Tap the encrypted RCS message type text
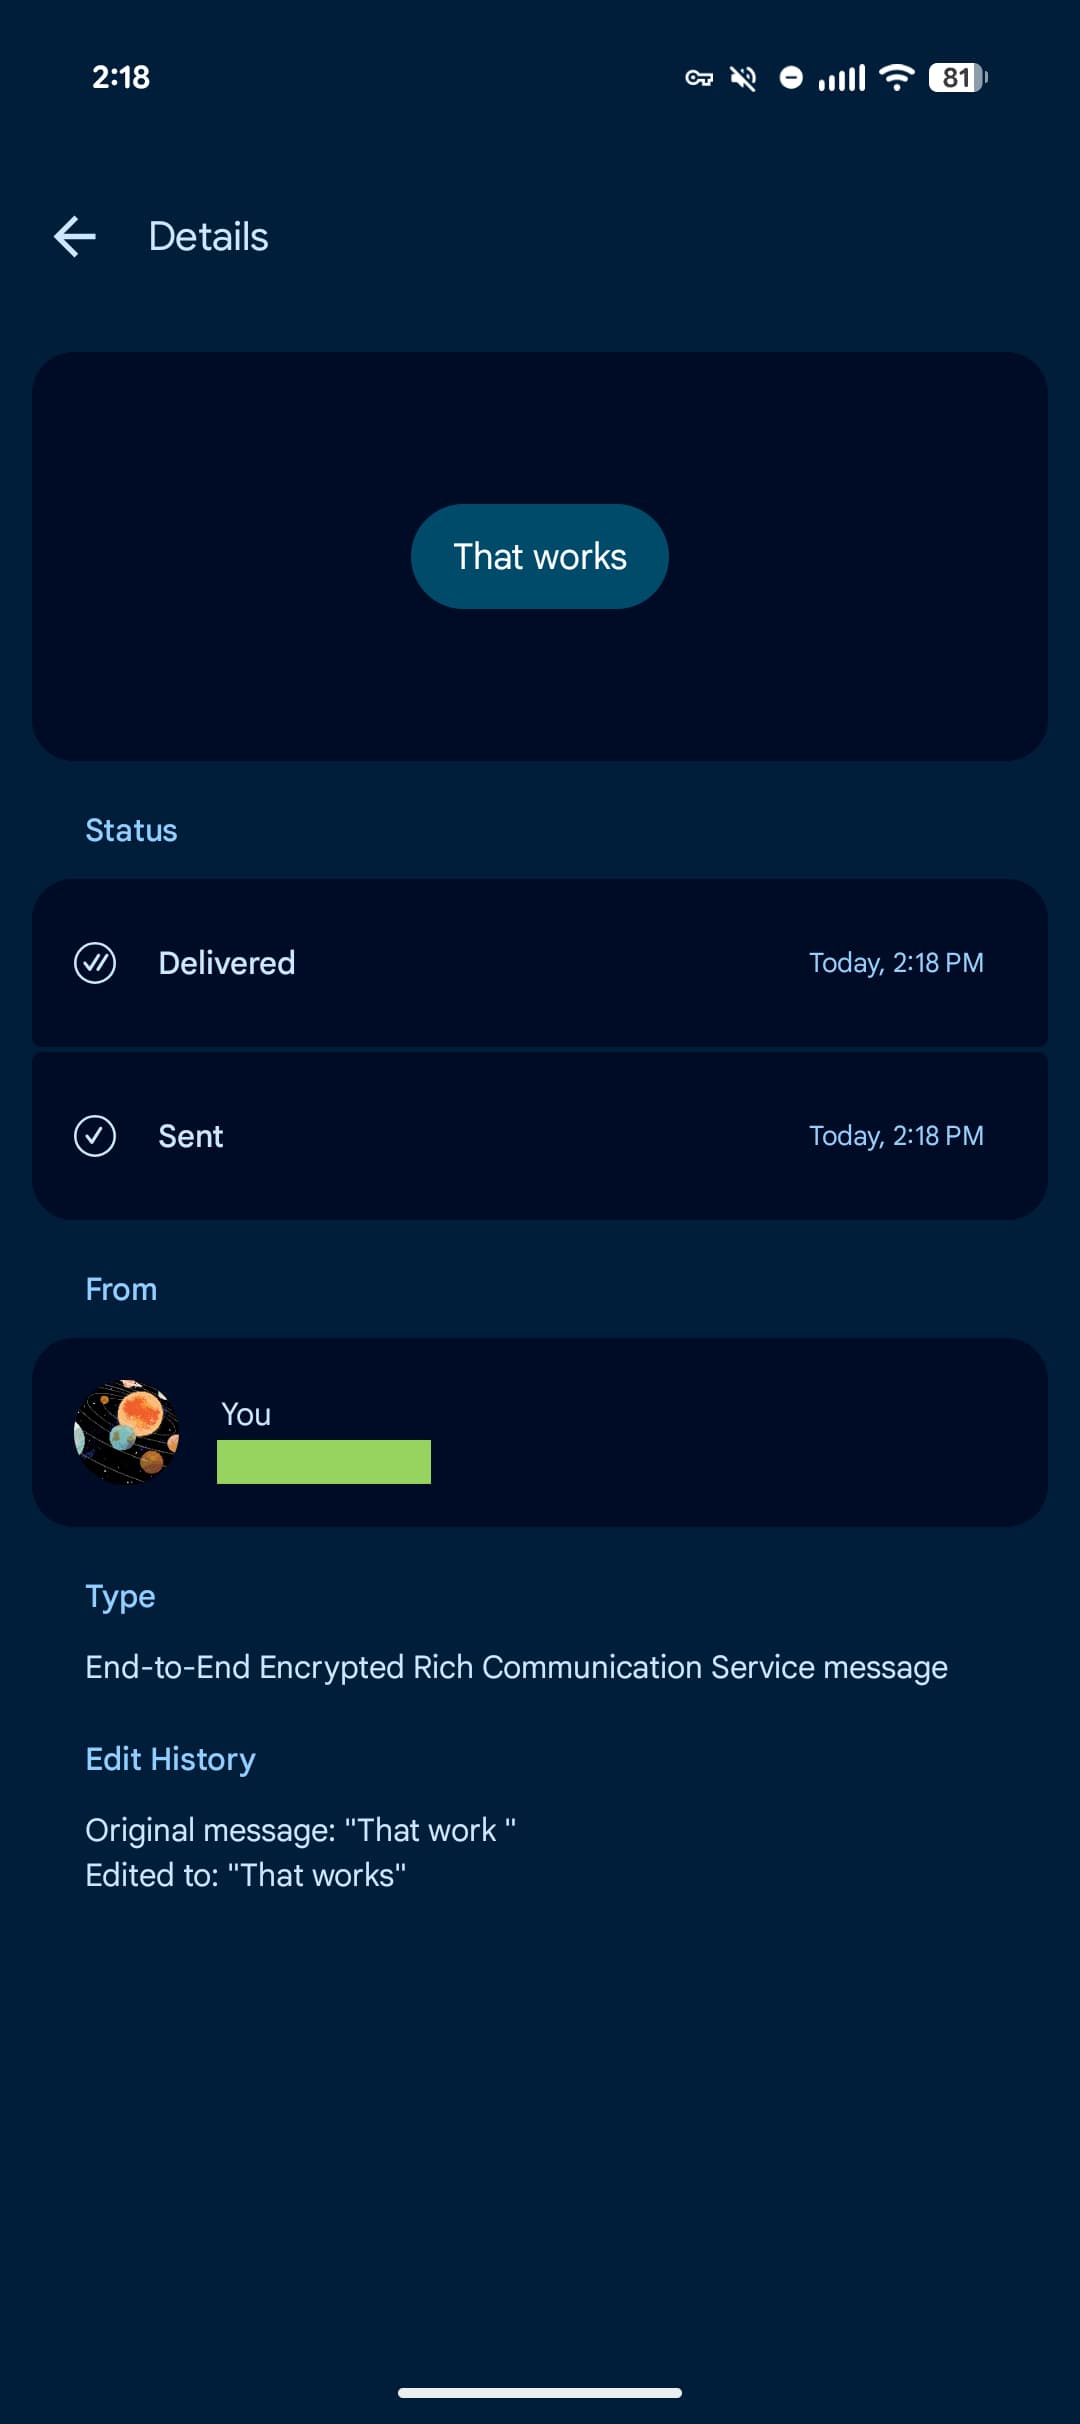Image resolution: width=1080 pixels, height=2424 pixels. click(516, 1667)
